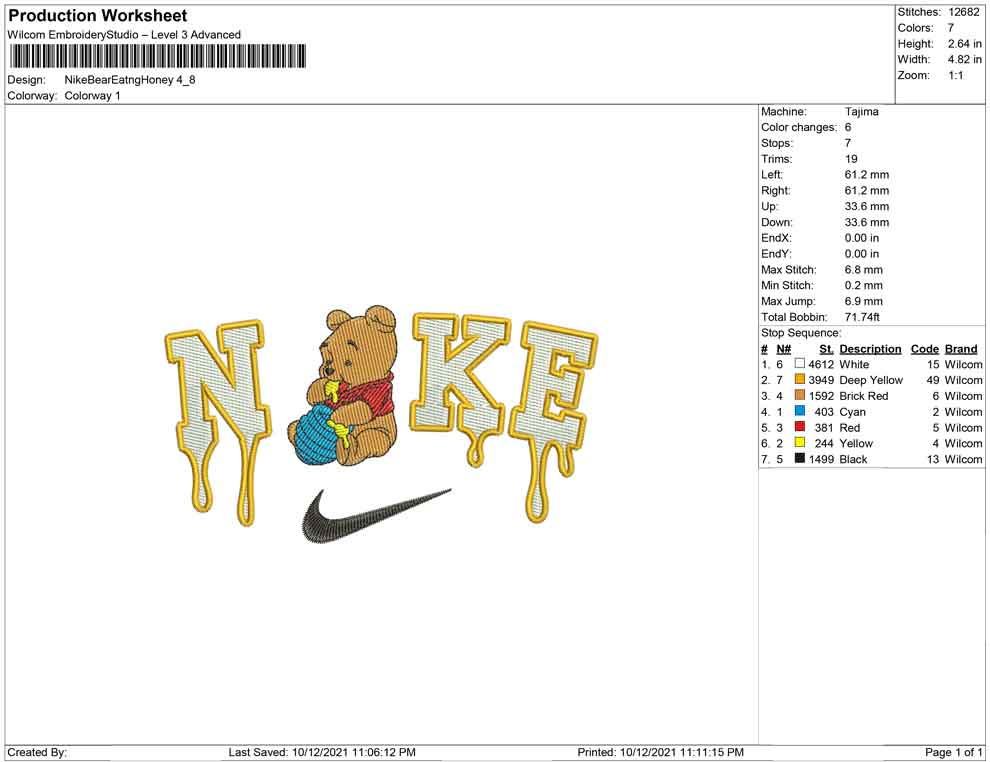This screenshot has height=762, width=990.
Task: Click the Created By label
Action: 37,752
